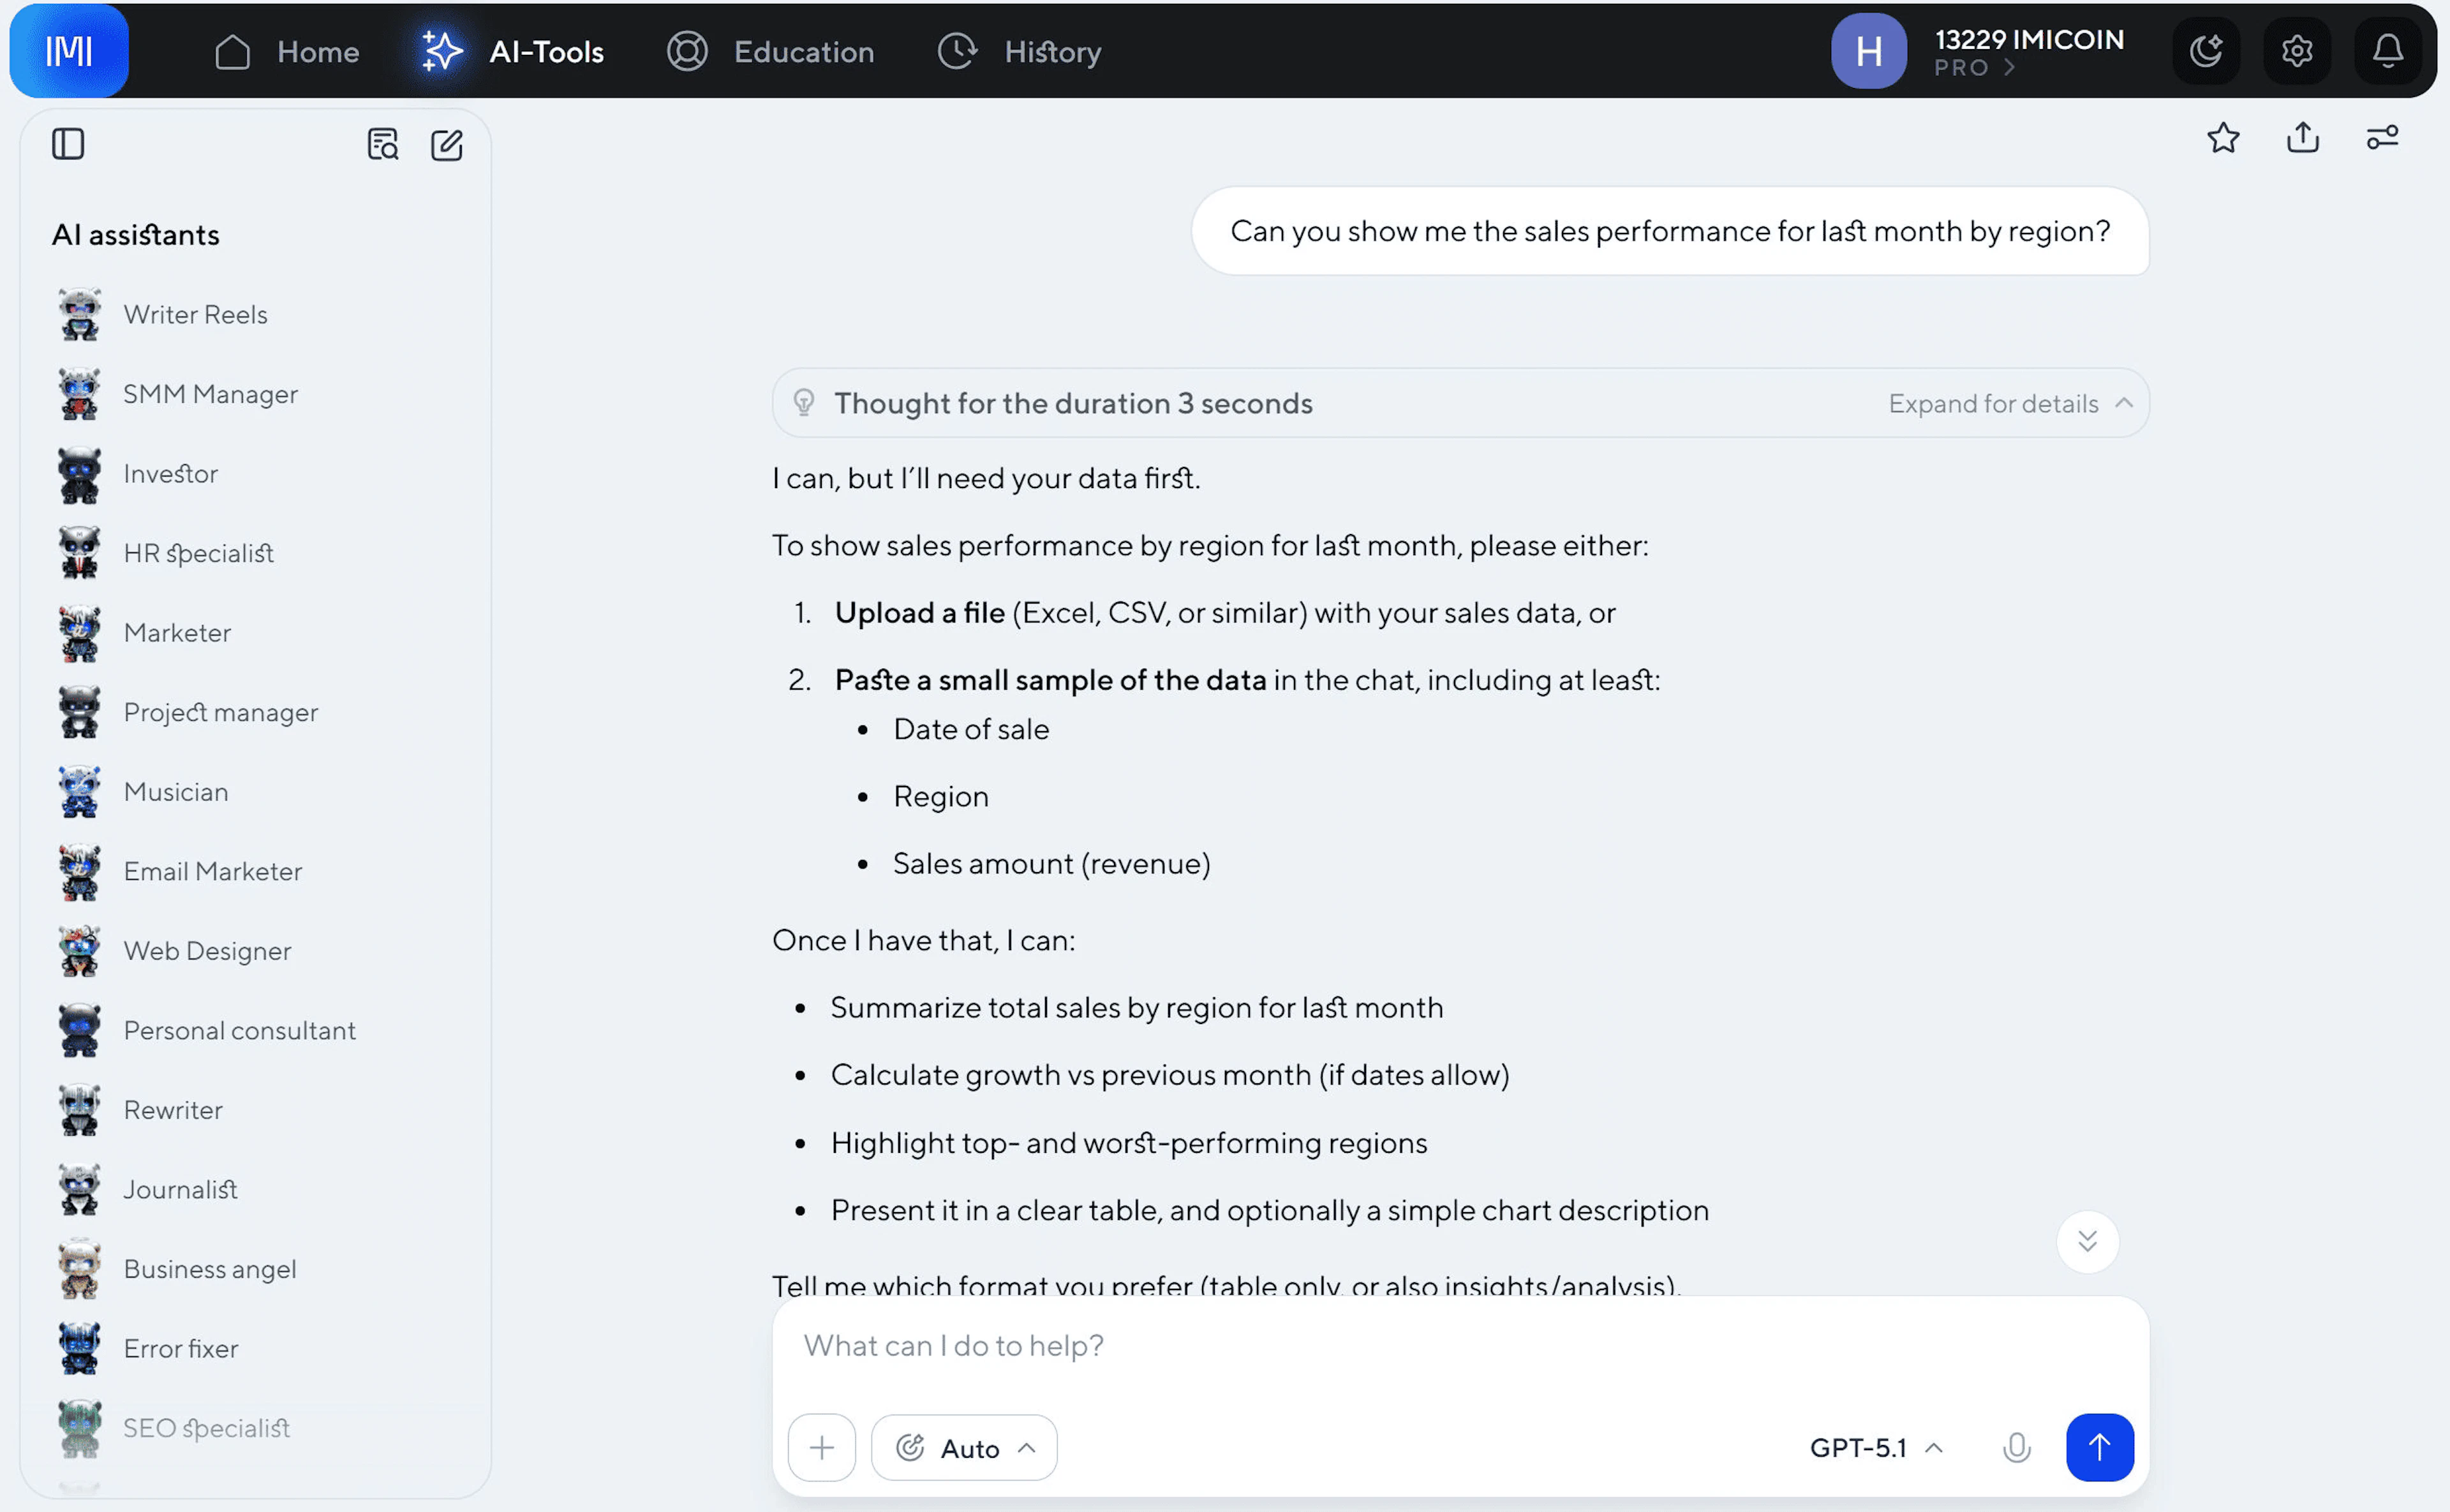Collapse the sidebar panel toggle
2450x1512 pixels.
click(x=68, y=145)
